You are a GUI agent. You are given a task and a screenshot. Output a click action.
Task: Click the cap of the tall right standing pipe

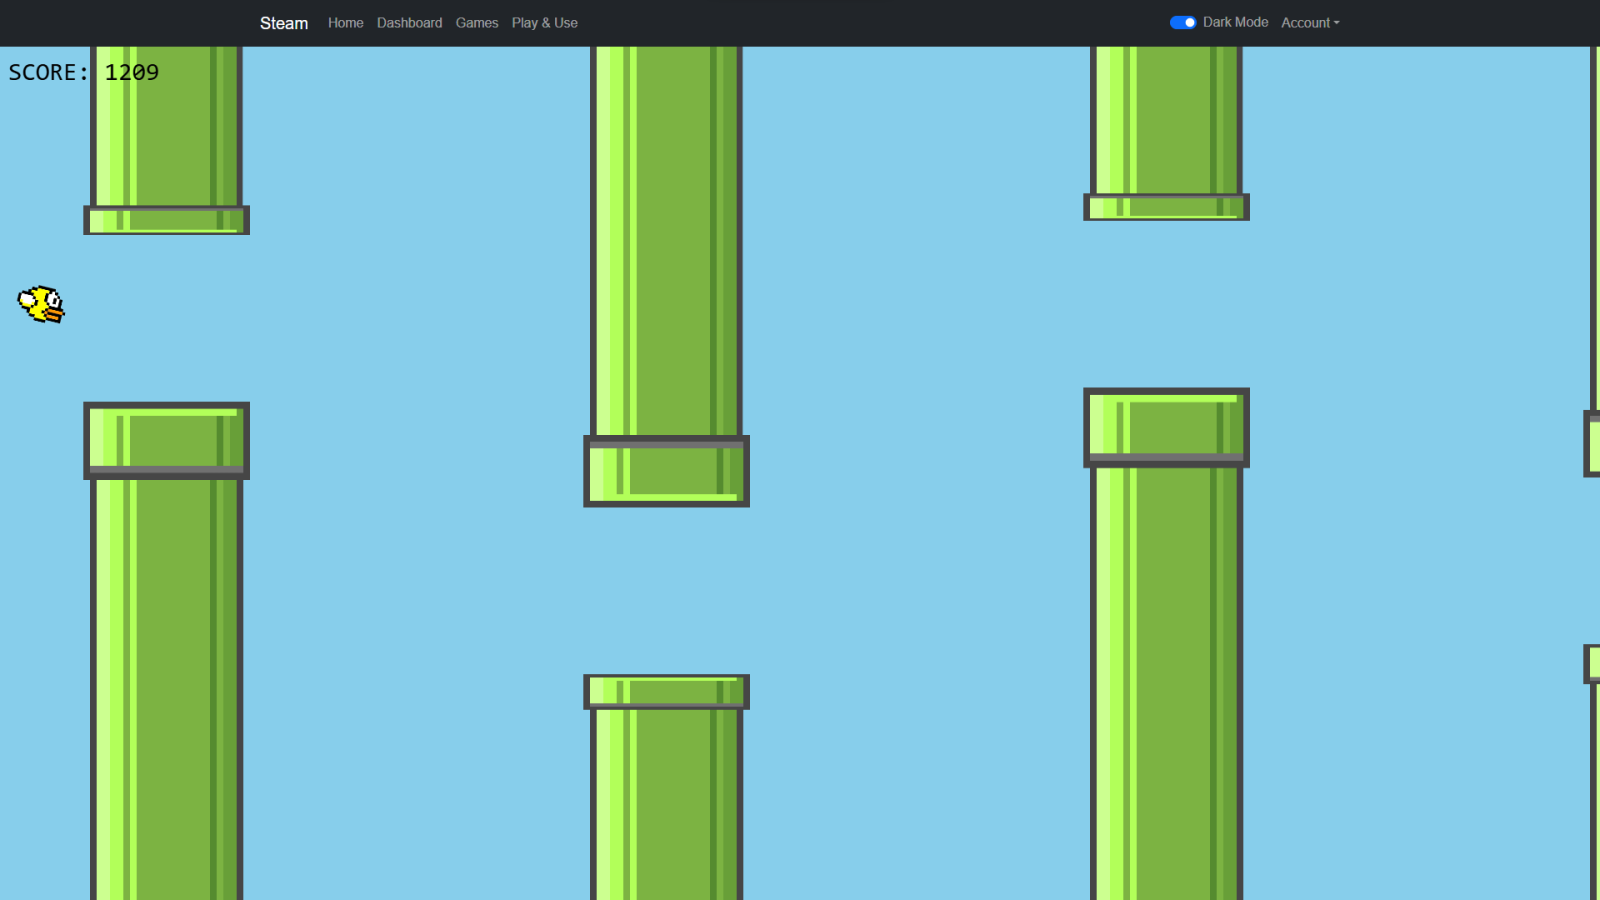(1166, 427)
